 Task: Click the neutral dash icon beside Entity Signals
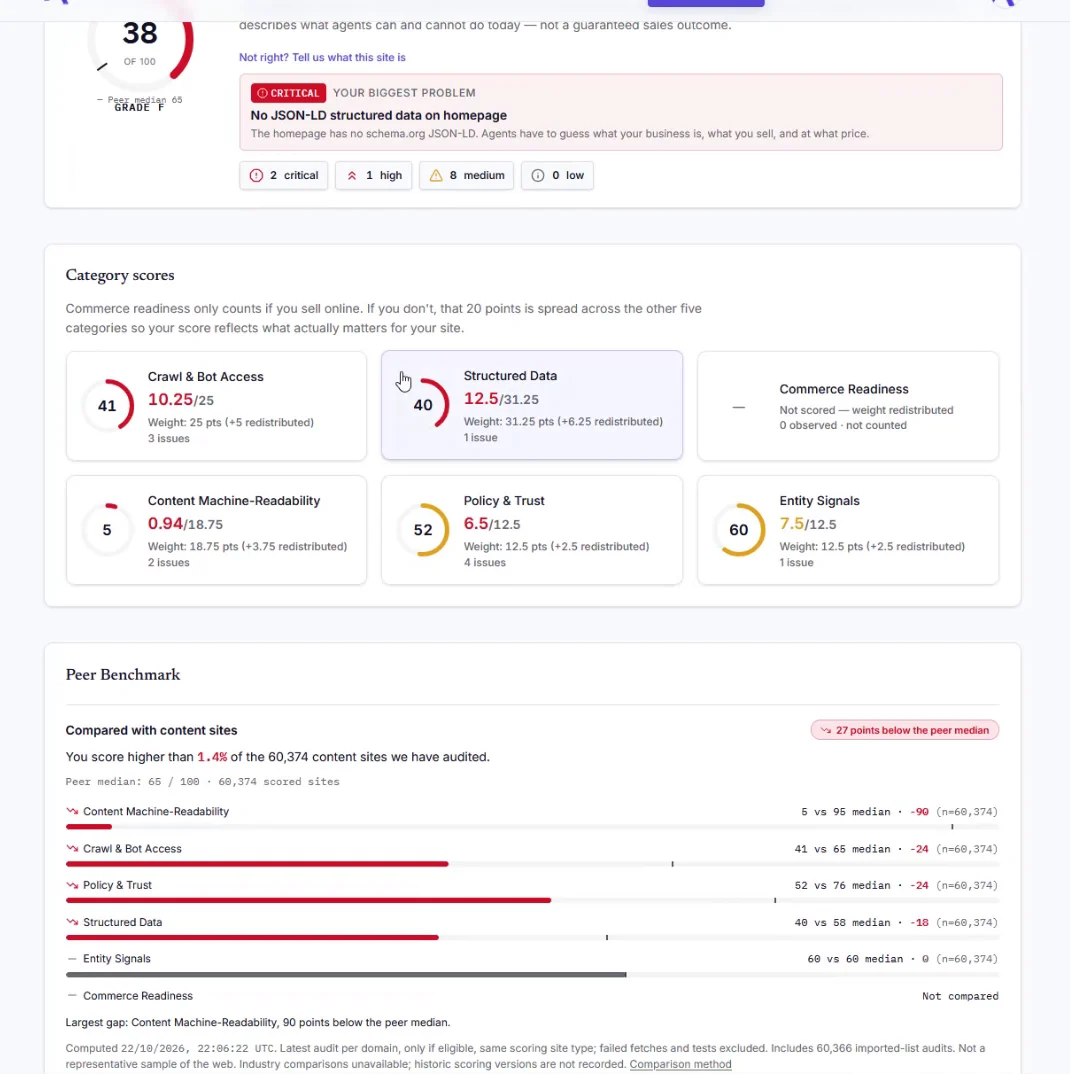pyautogui.click(x=72, y=959)
